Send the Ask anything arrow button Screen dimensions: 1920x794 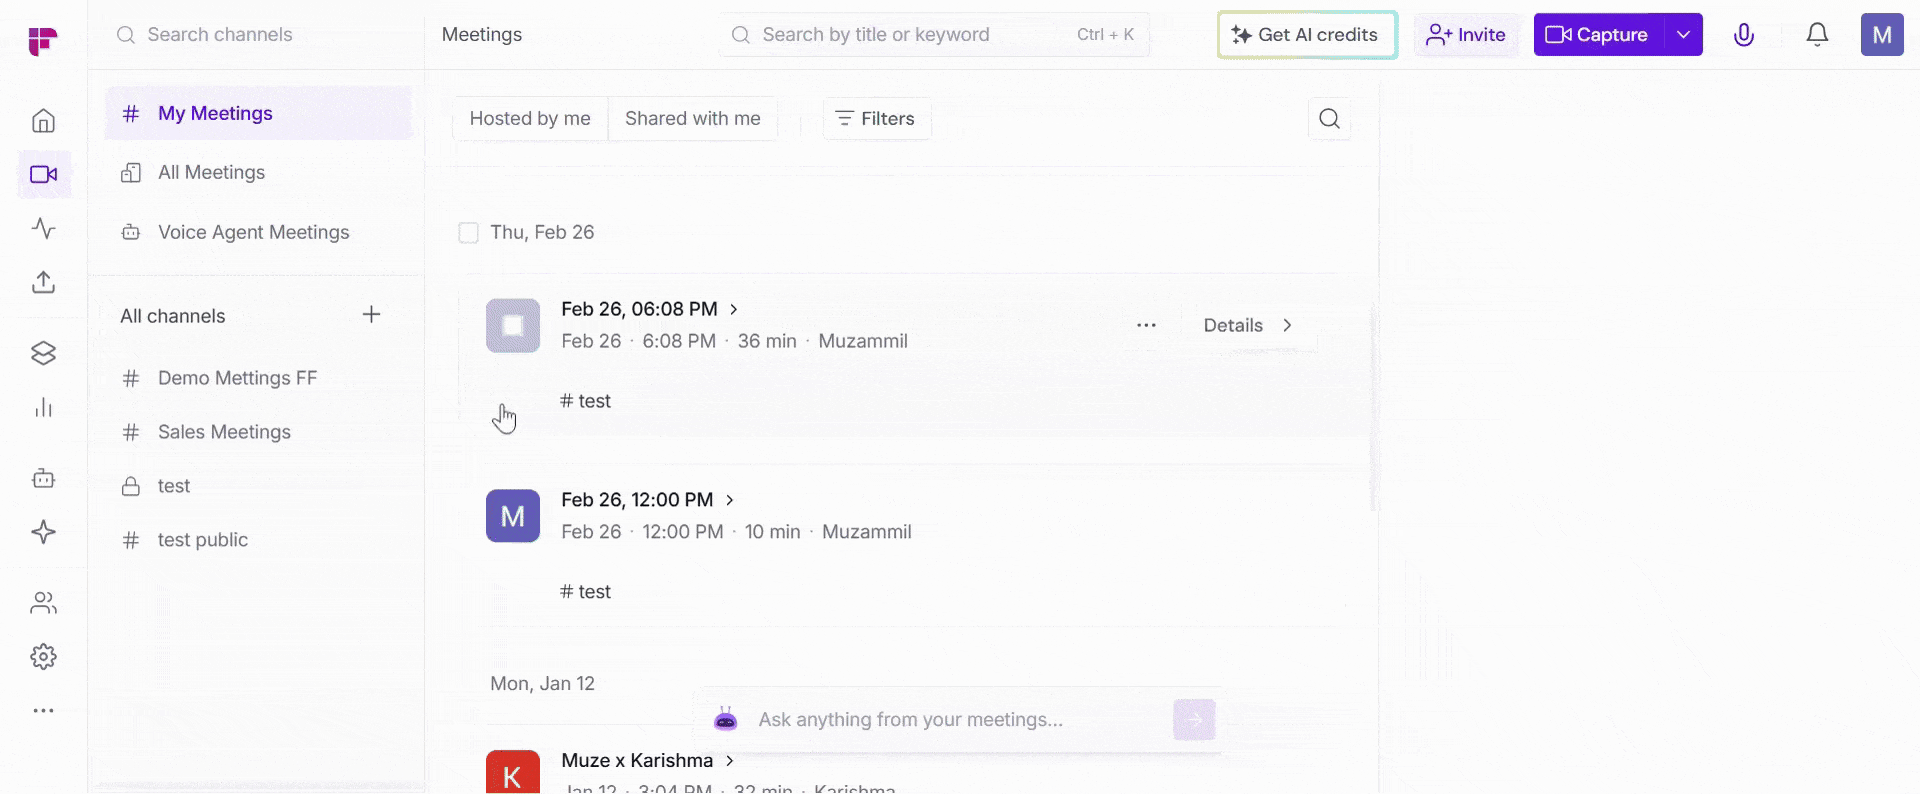1194,720
